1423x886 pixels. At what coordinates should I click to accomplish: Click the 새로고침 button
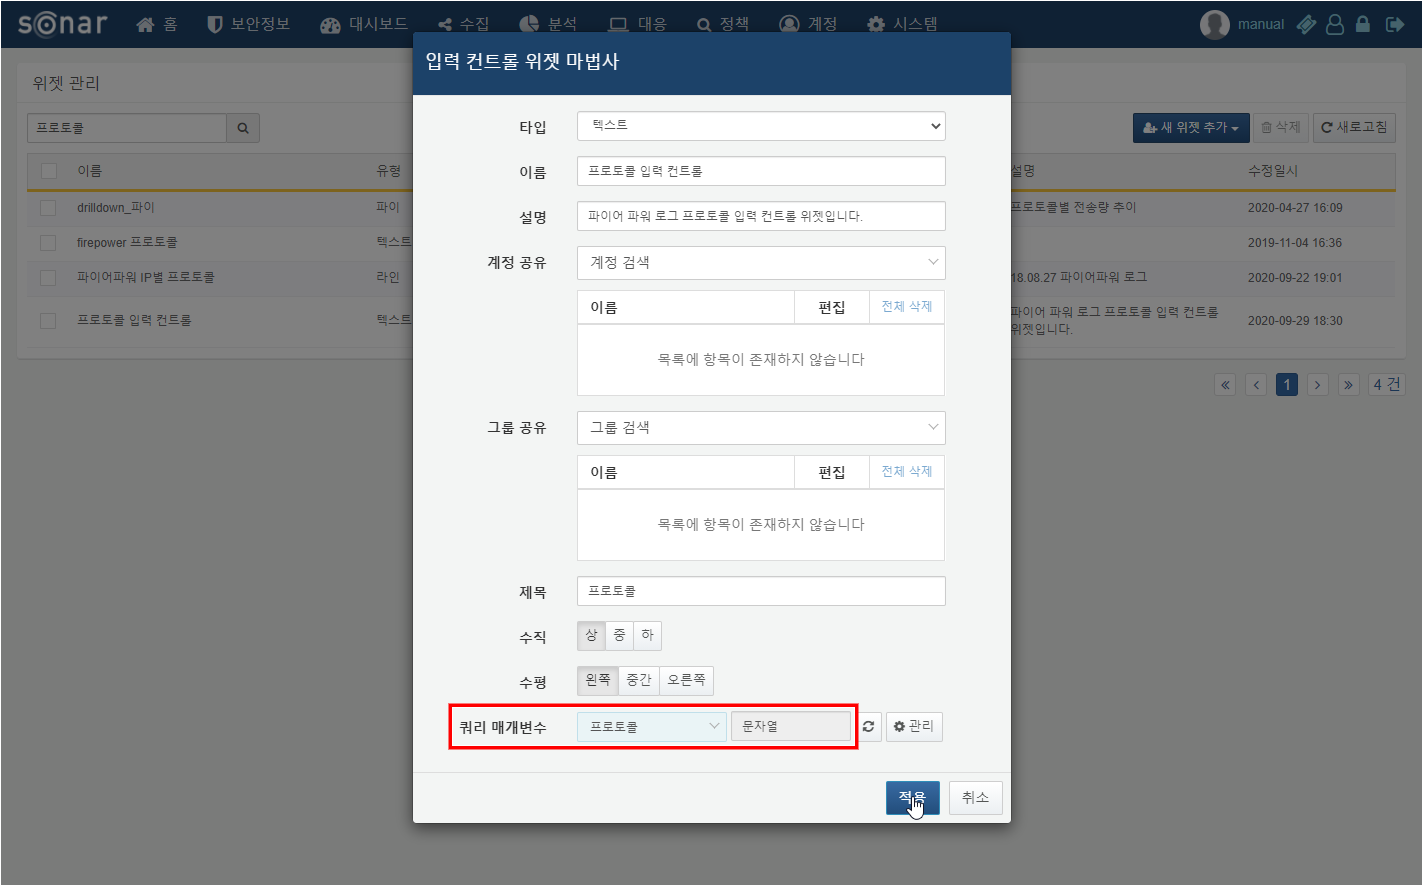click(1354, 128)
